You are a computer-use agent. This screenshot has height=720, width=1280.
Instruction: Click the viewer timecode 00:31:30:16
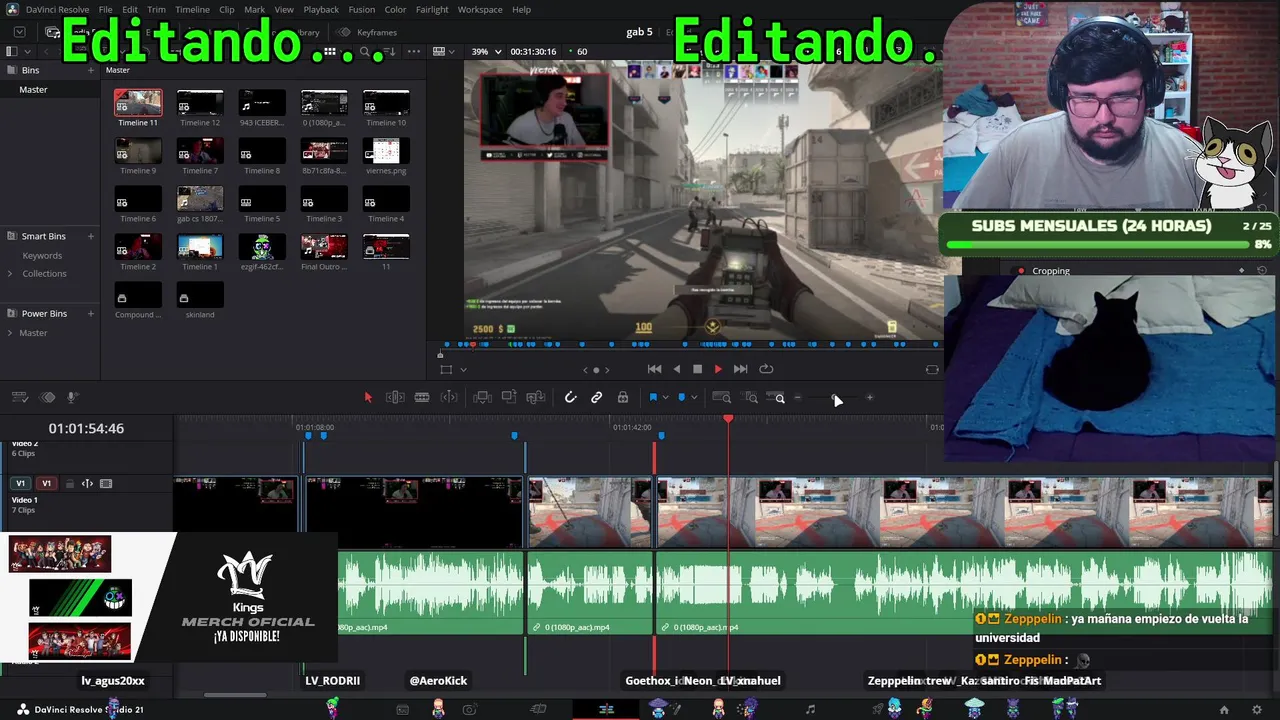pos(533,51)
